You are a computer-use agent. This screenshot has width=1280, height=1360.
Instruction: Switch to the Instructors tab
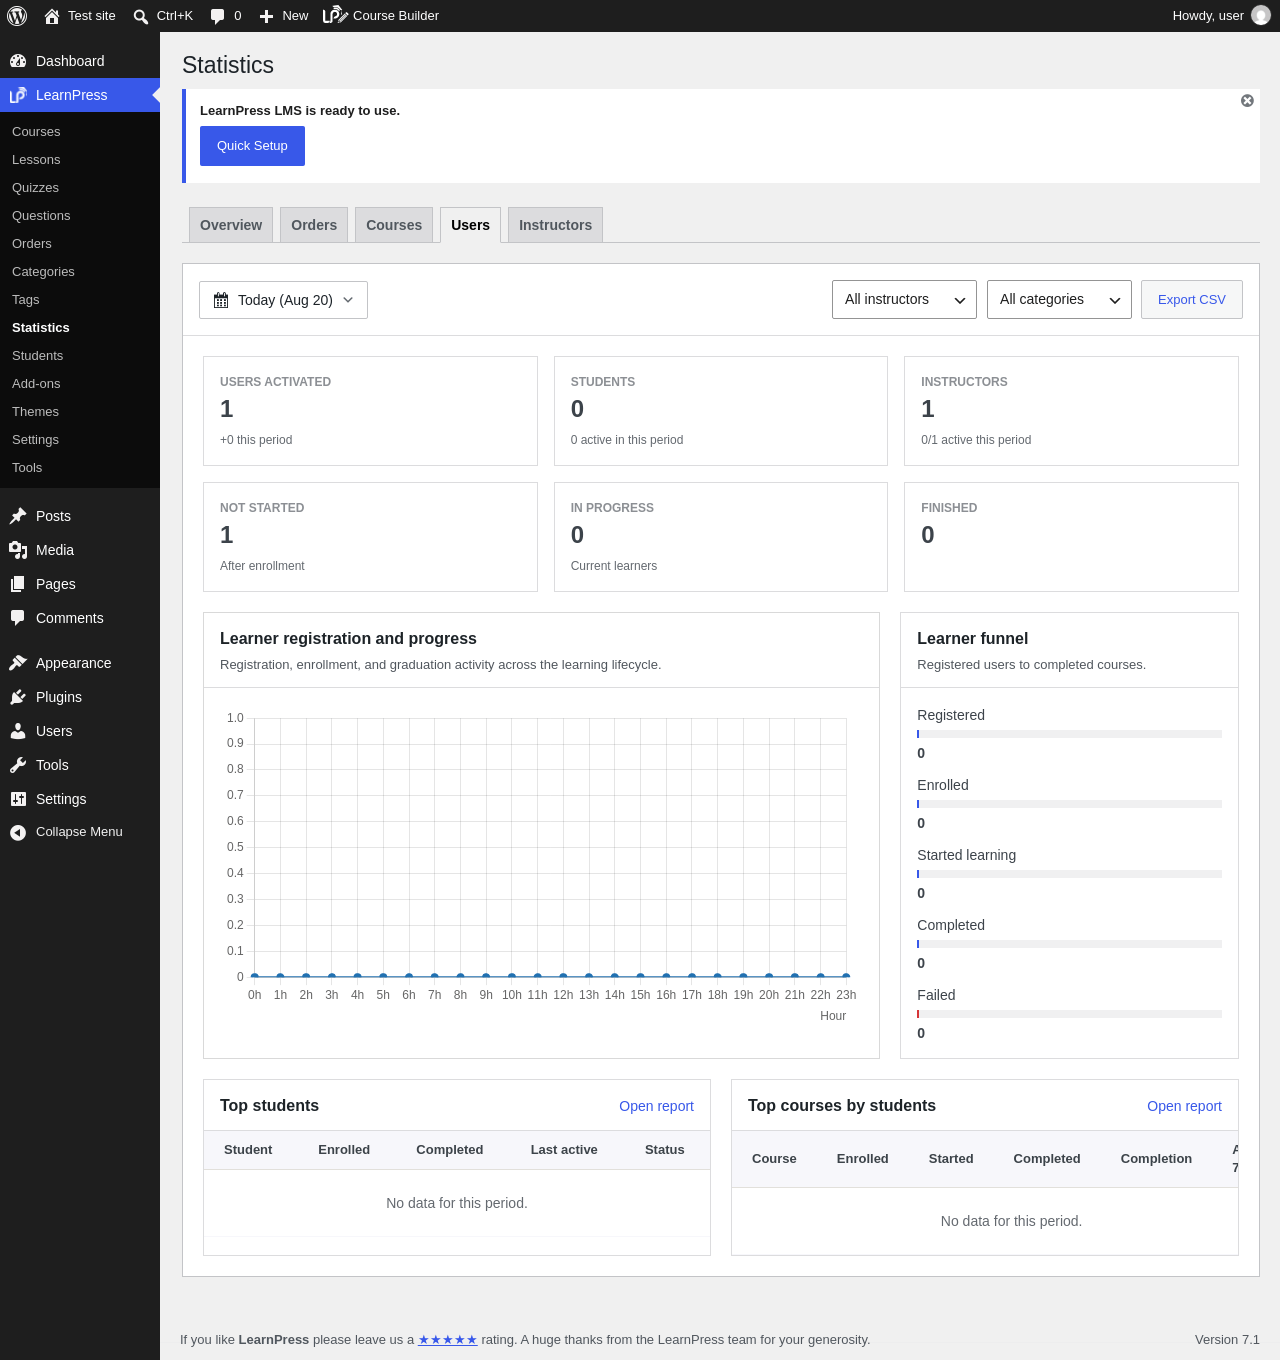555,225
